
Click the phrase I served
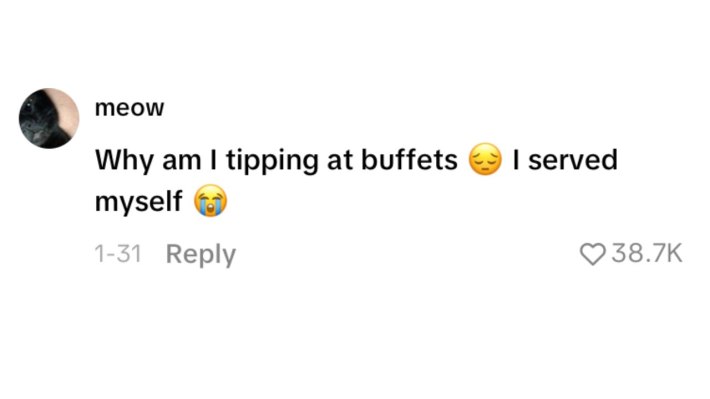(x=565, y=159)
